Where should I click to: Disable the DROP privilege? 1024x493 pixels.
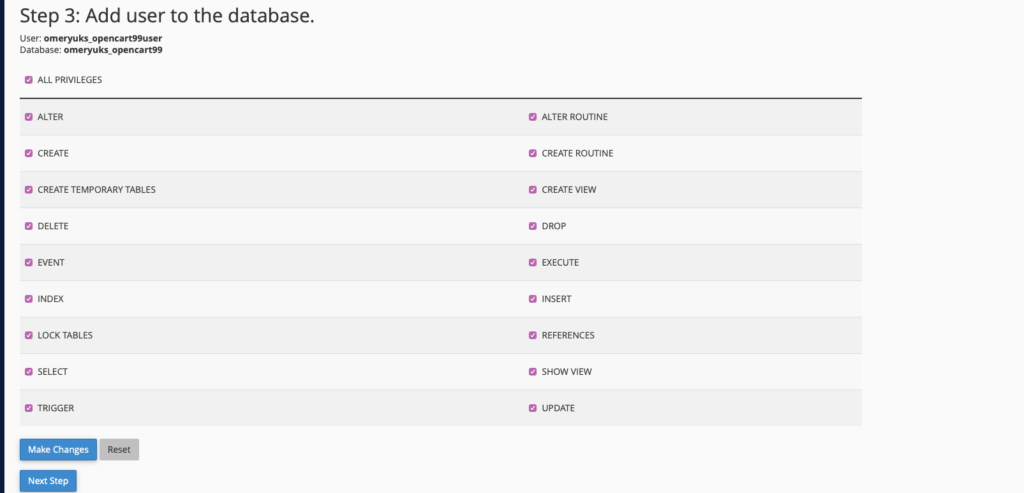[533, 226]
